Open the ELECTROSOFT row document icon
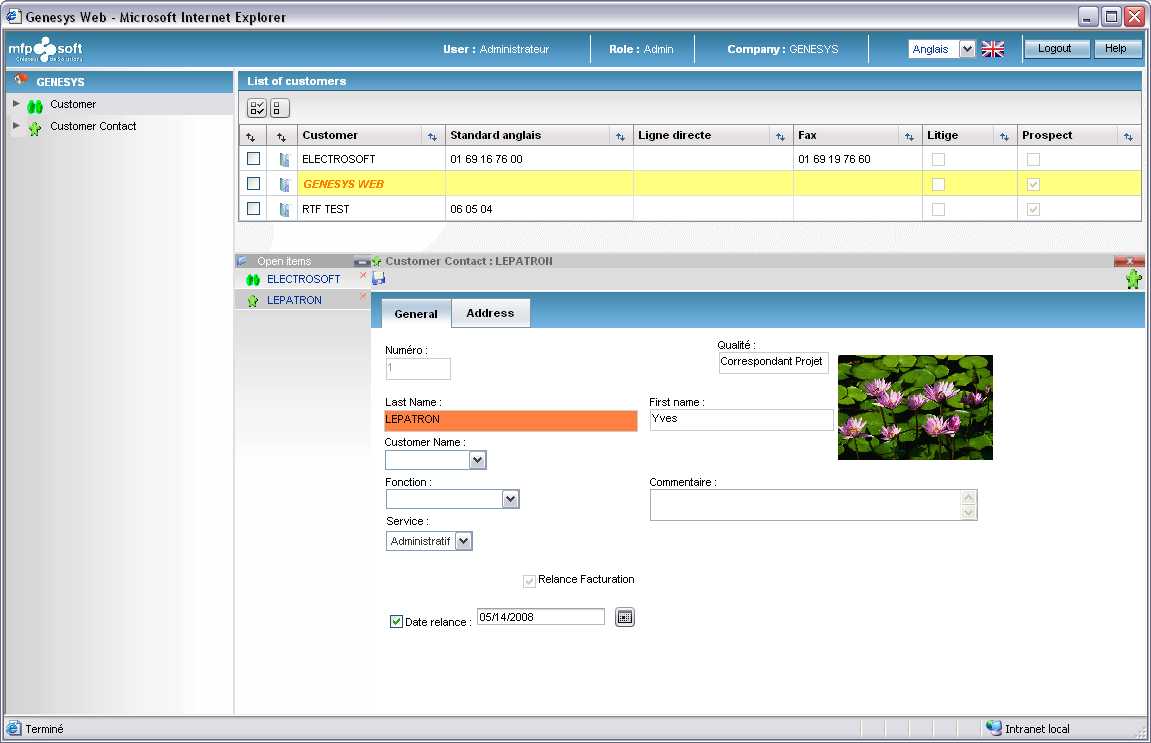Screen dimensions: 1151x743 [x=284, y=159]
